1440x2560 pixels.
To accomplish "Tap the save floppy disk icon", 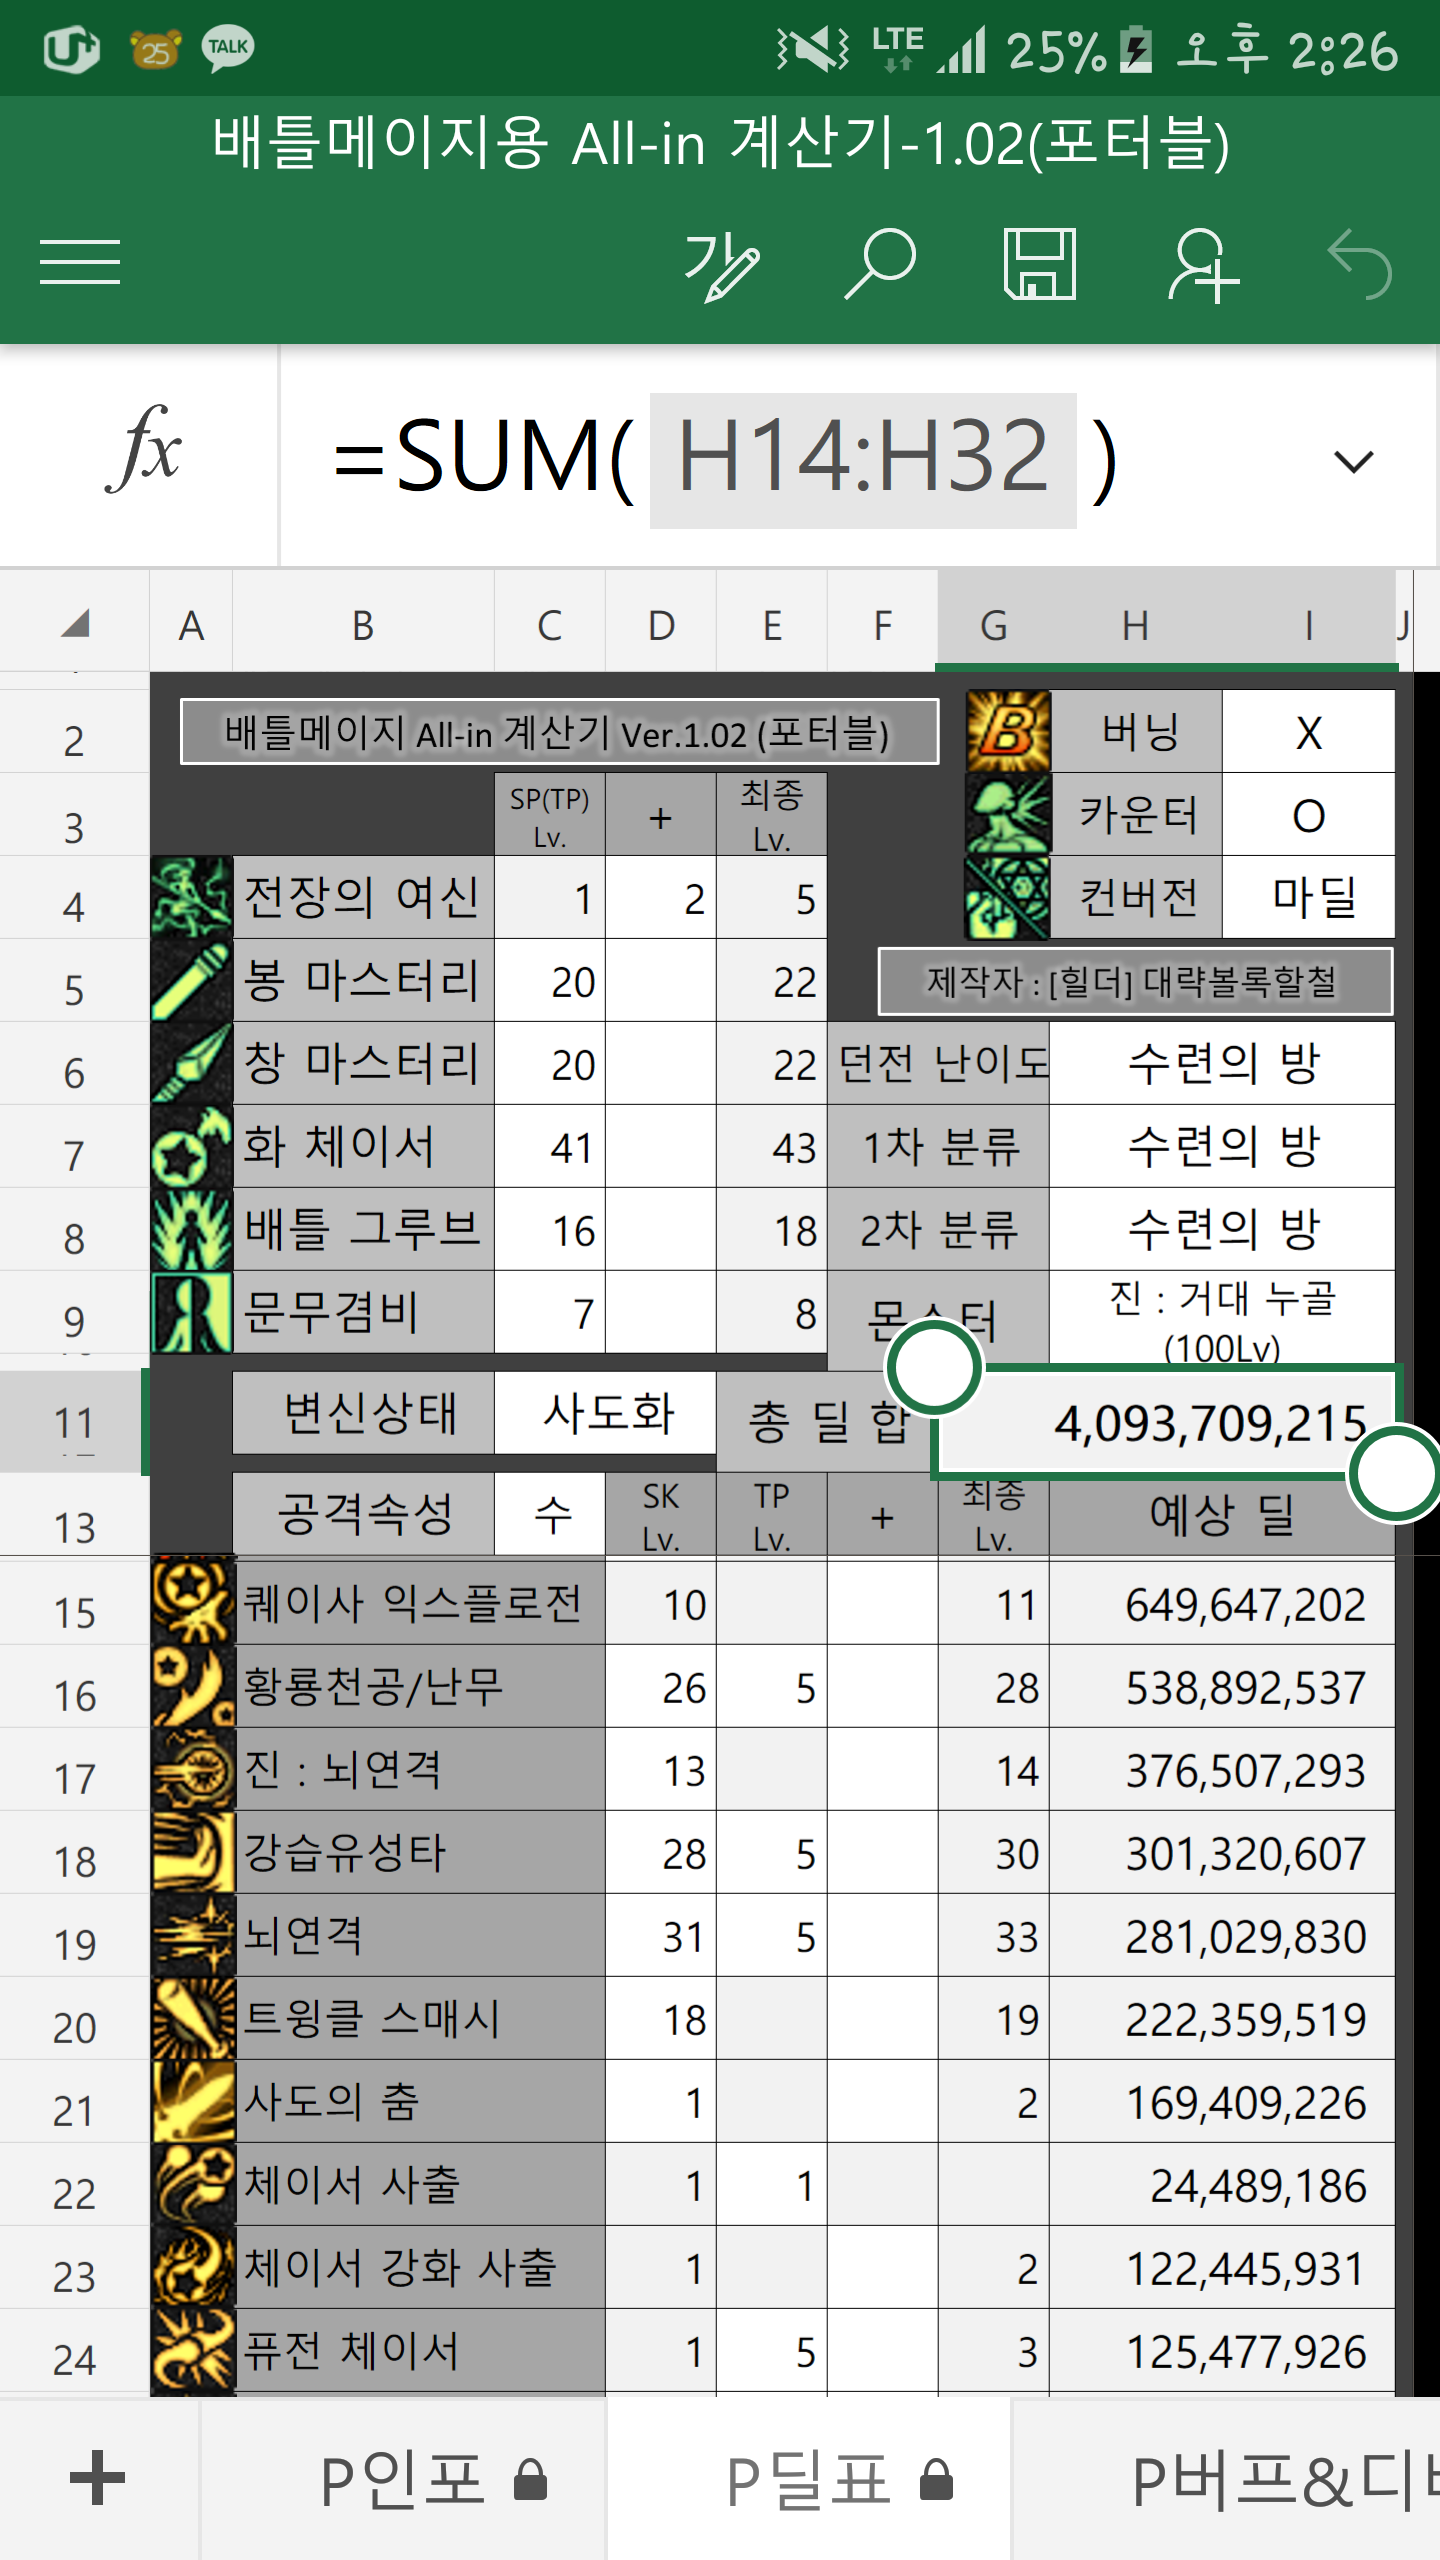I will coord(1040,265).
